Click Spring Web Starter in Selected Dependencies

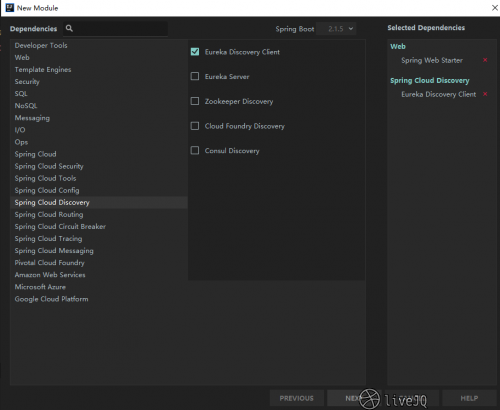(x=432, y=60)
